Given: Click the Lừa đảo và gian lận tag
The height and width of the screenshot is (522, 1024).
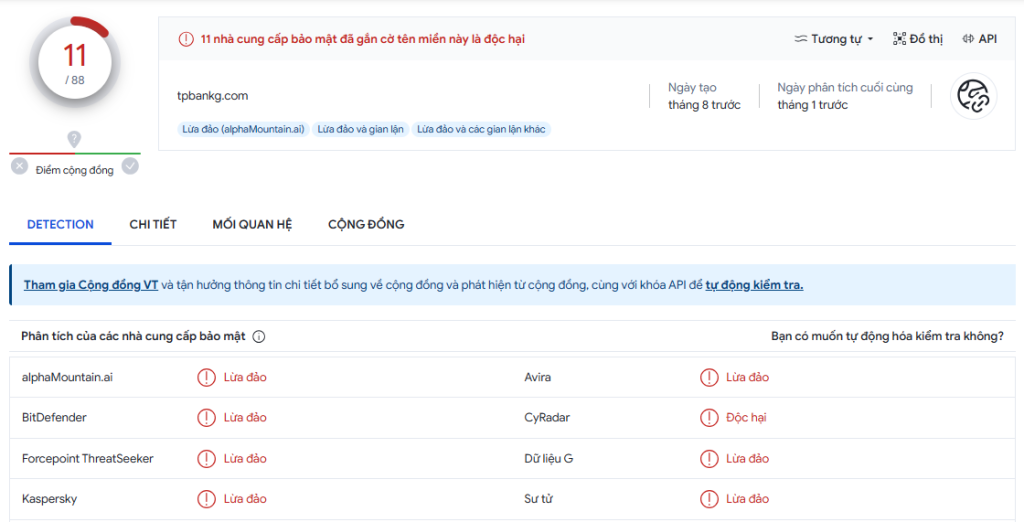Looking at the screenshot, I should click(360, 129).
